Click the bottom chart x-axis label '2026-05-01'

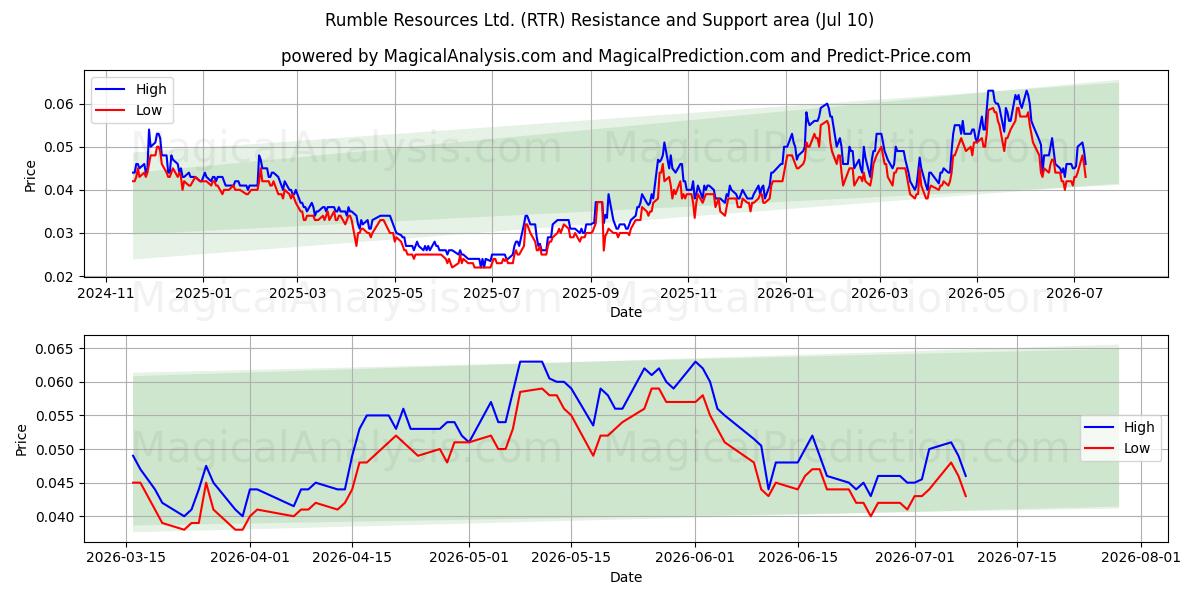tap(469, 560)
